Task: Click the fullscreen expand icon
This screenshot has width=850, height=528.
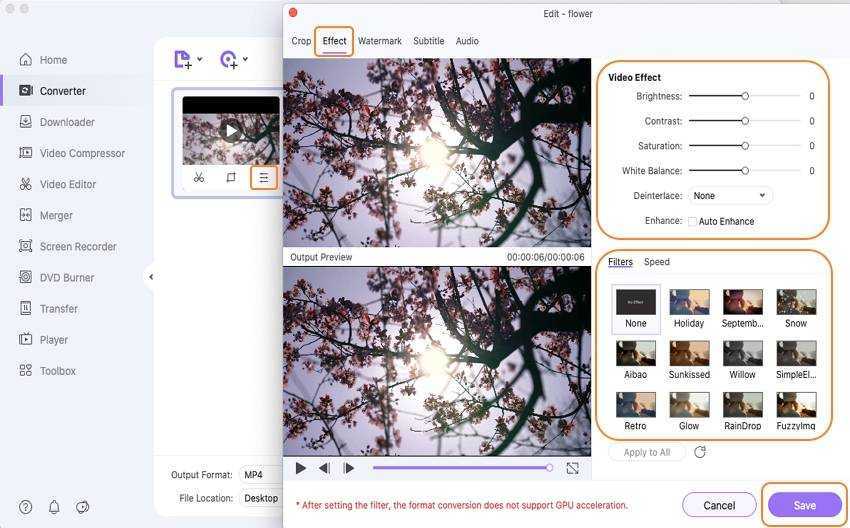Action: point(572,468)
